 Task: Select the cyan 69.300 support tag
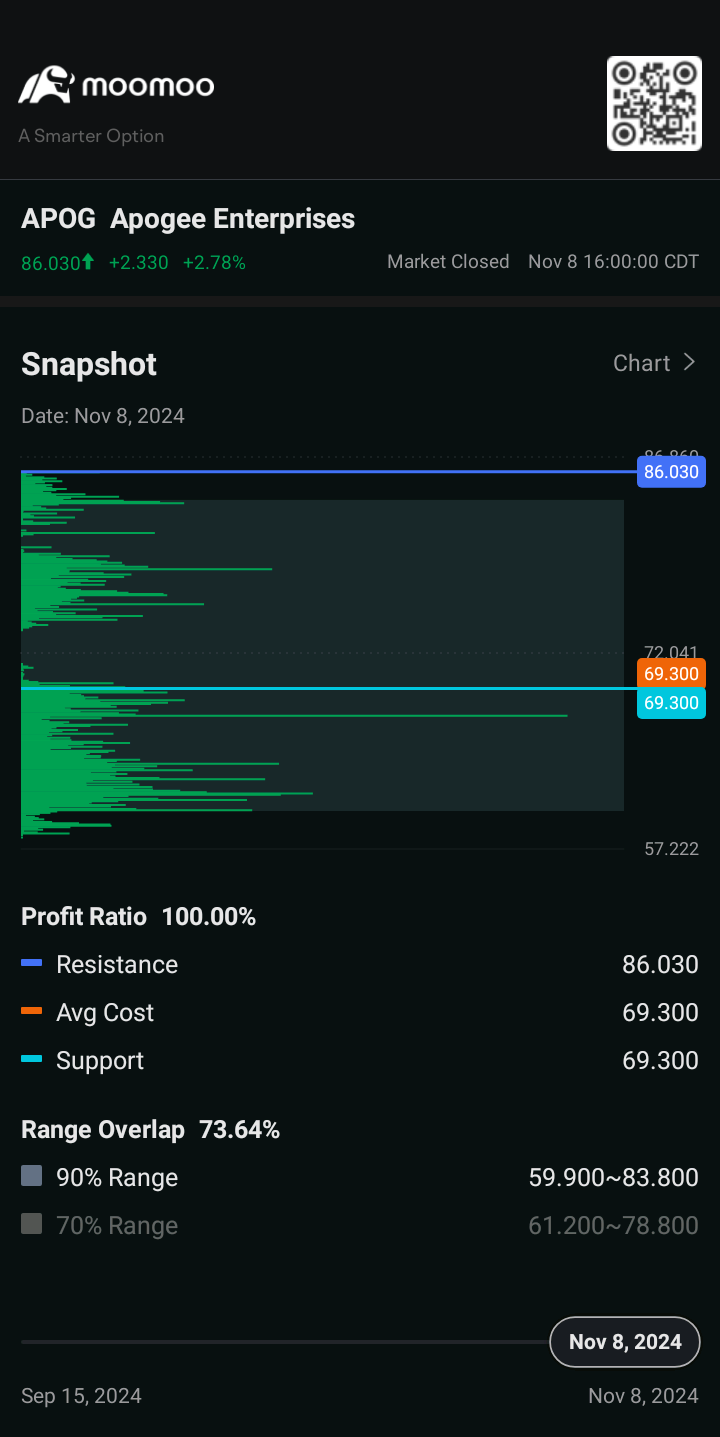pos(671,703)
